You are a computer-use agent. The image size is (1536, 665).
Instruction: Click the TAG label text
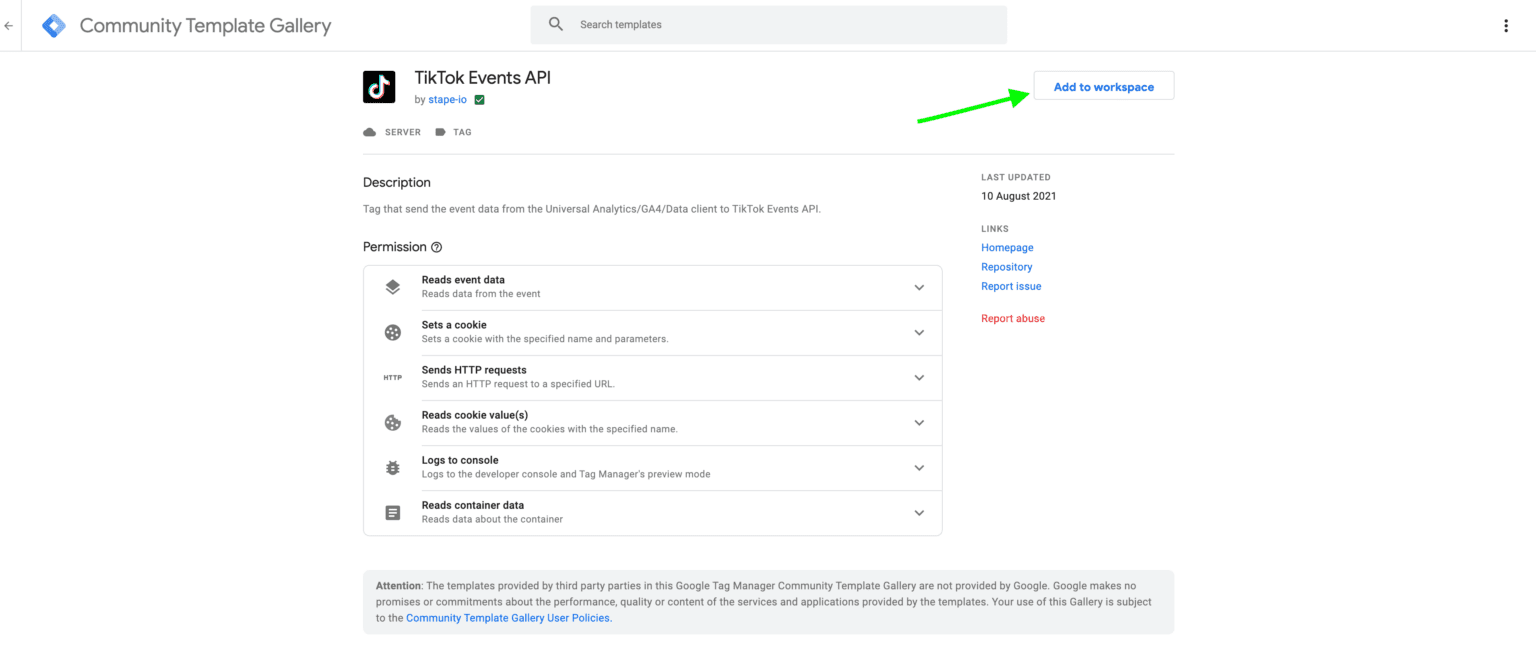(x=462, y=132)
